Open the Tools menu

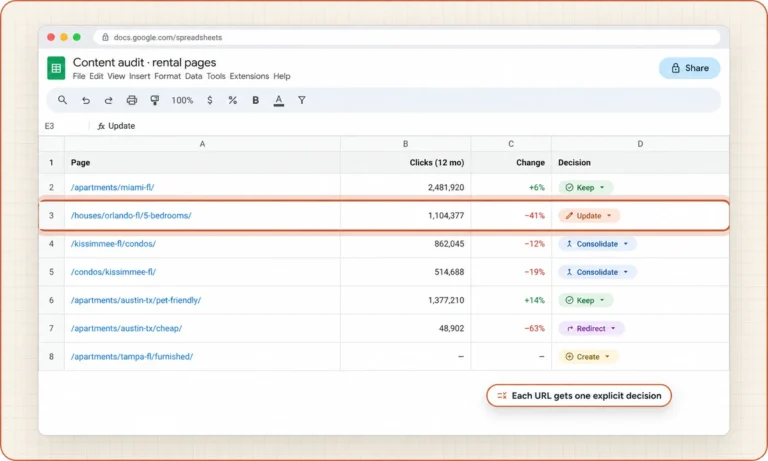click(x=216, y=76)
